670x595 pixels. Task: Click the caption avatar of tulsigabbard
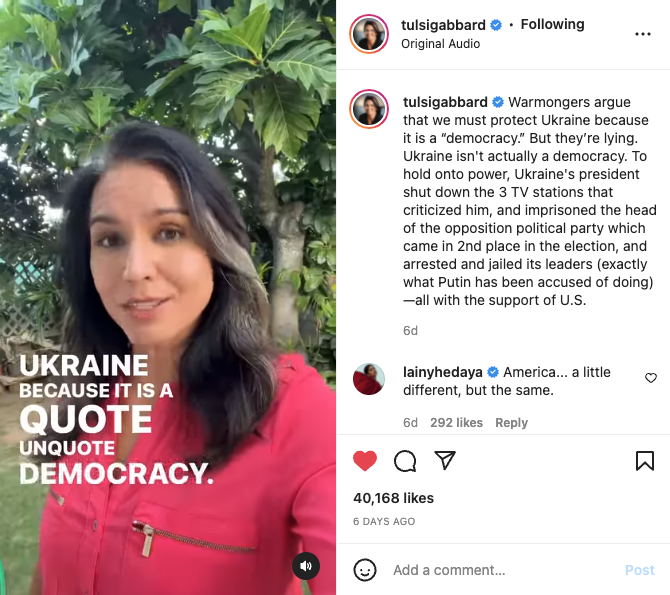tap(369, 109)
